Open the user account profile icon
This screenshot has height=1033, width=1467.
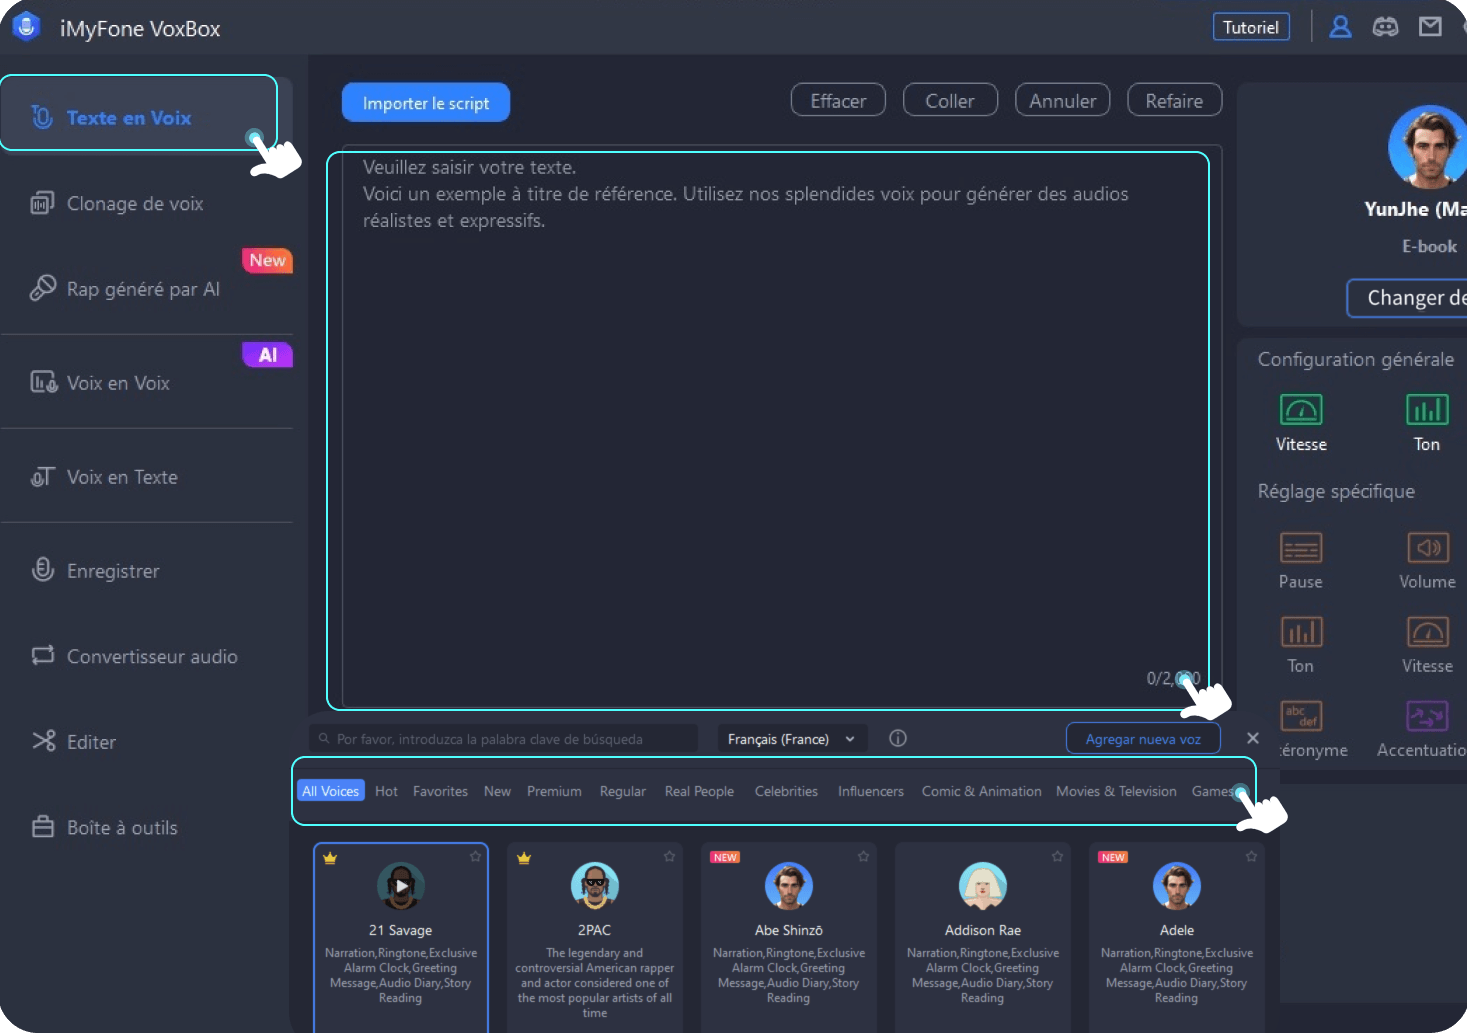(1340, 27)
